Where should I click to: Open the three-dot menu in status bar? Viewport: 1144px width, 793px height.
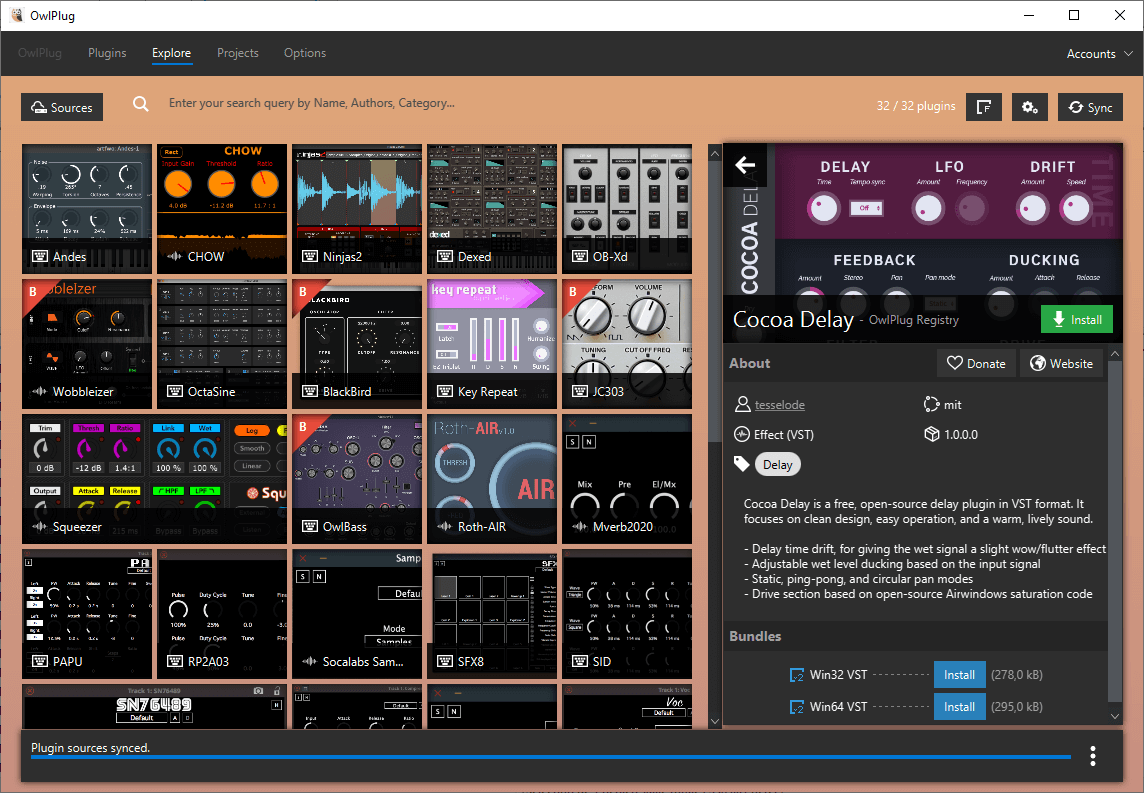coord(1093,755)
